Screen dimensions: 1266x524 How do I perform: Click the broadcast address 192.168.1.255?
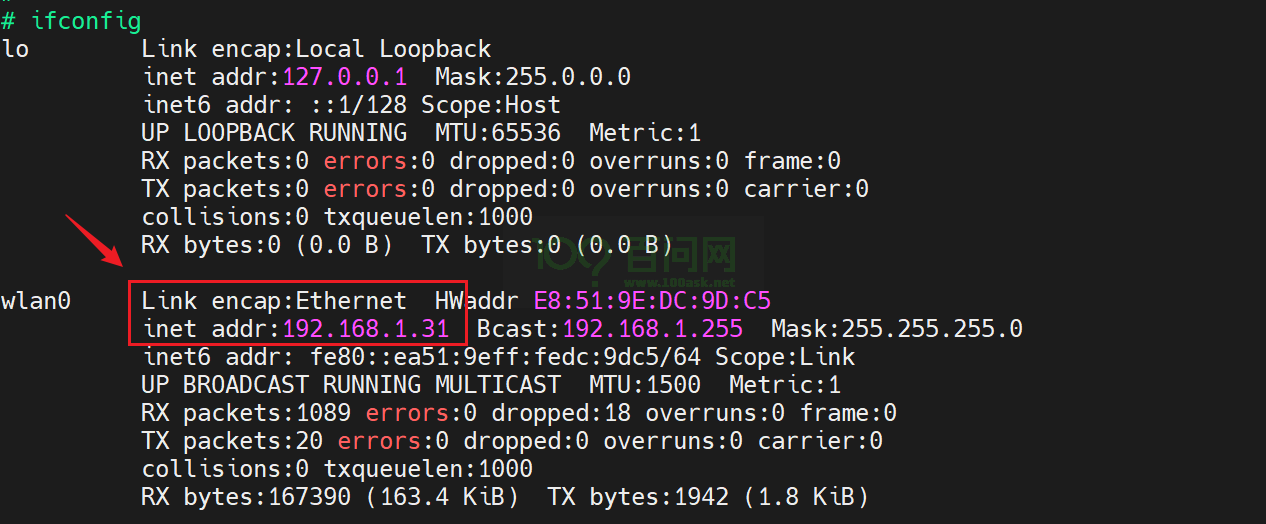pyautogui.click(x=652, y=328)
